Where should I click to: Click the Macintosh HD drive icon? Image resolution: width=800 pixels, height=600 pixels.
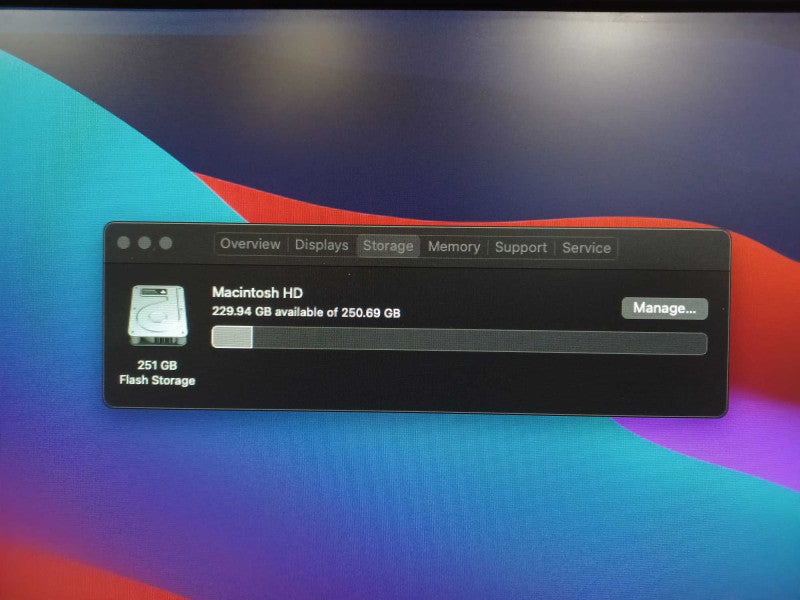(158, 316)
